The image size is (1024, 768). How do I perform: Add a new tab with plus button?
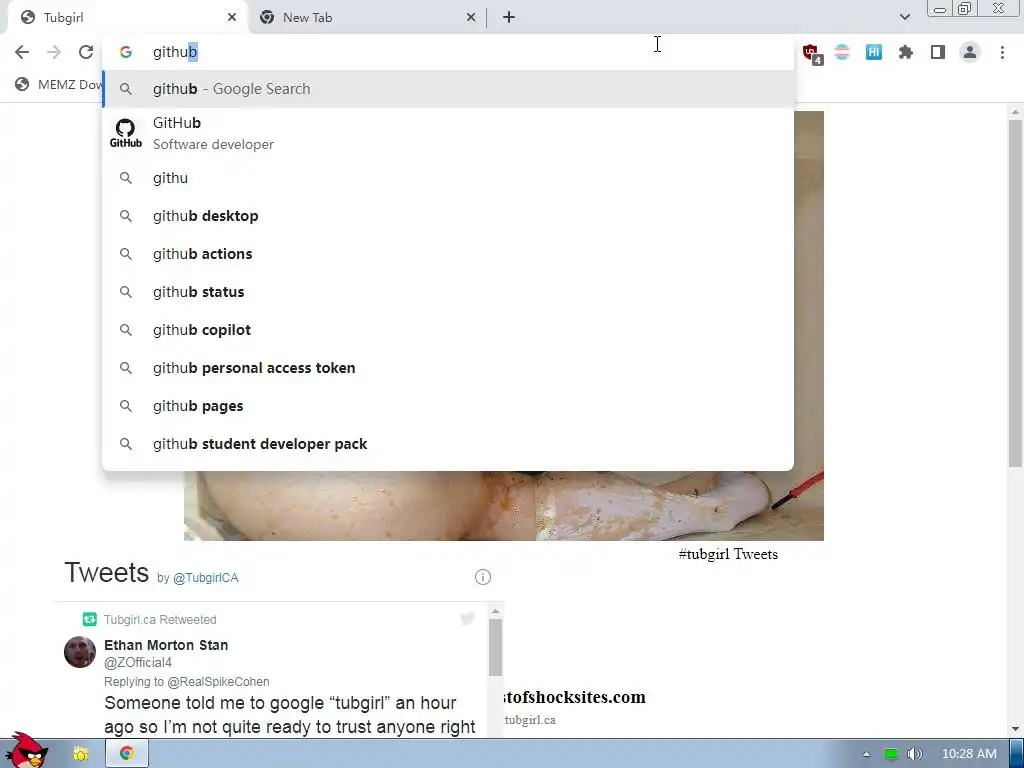tap(509, 18)
